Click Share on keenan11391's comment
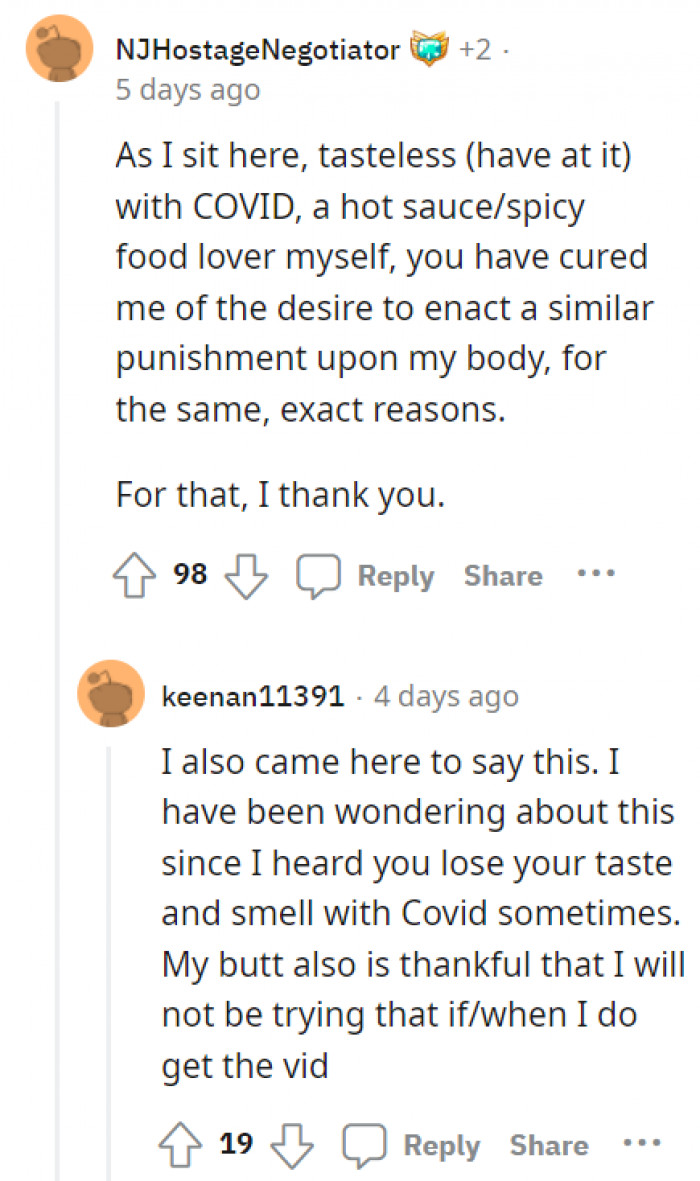 pos(549,1145)
